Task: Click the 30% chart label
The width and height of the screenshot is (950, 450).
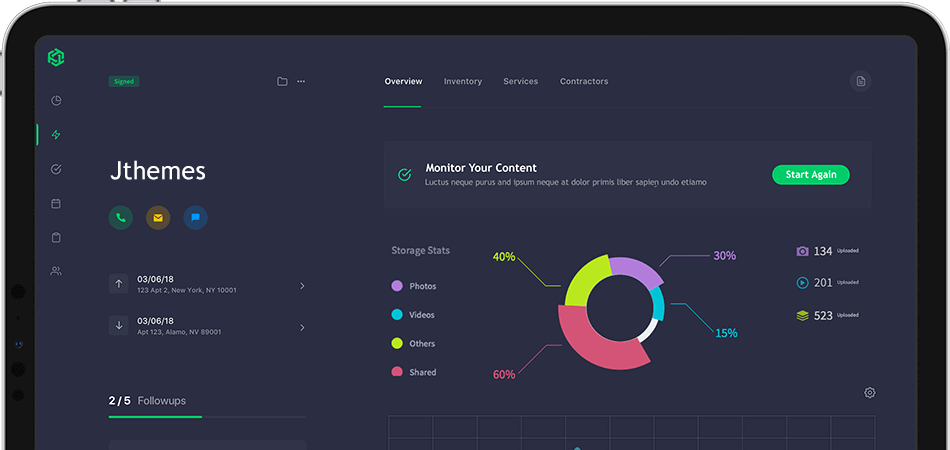Action: (x=725, y=256)
